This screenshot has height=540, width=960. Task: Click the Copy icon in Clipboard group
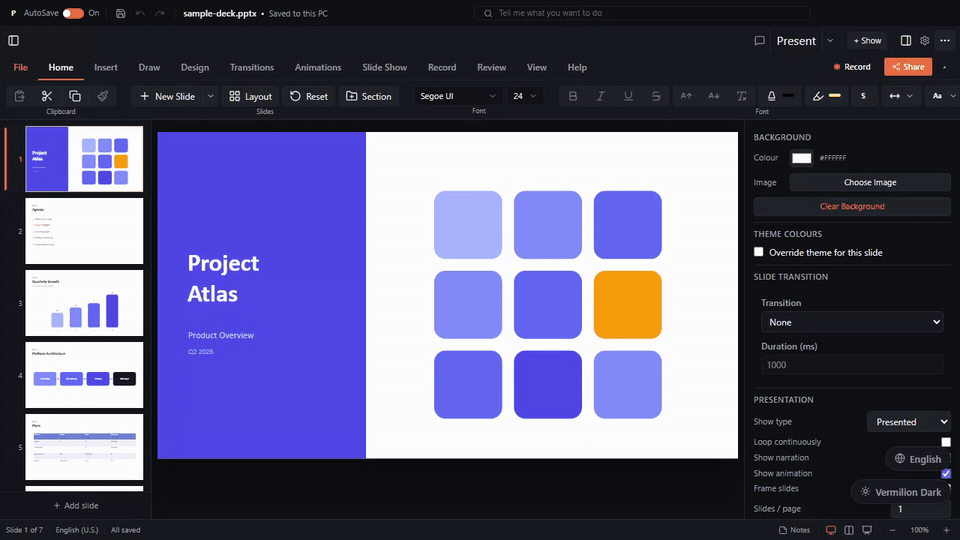75,96
